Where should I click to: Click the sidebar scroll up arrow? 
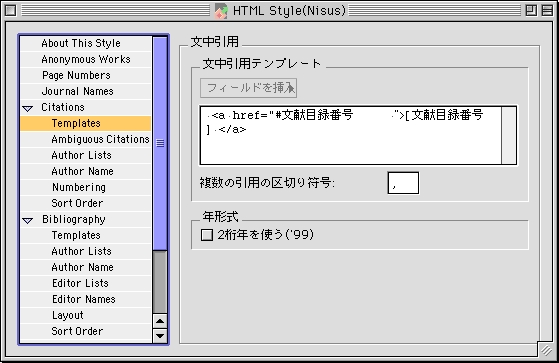coord(160,321)
